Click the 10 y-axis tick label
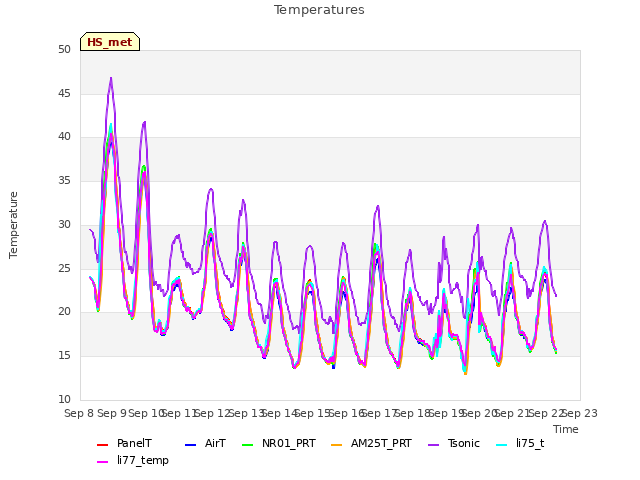Viewport: 640px width, 480px height. coord(64,399)
